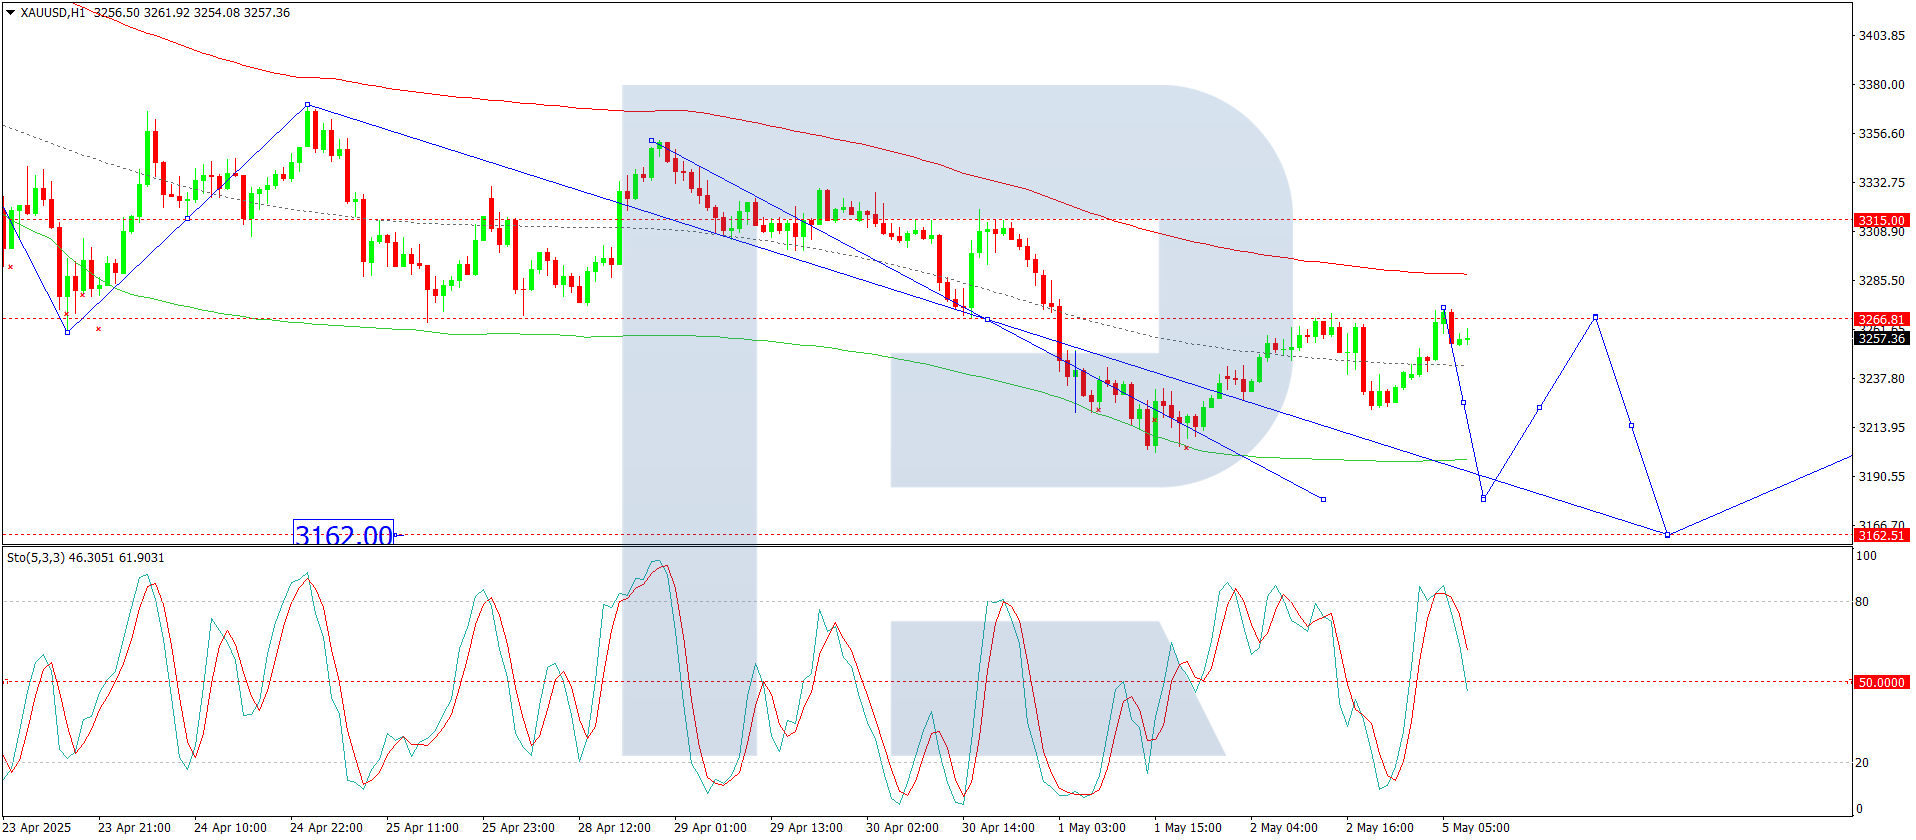Click the 1 May 03:00 time label
This screenshot has height=840, width=1916.
tap(1092, 827)
